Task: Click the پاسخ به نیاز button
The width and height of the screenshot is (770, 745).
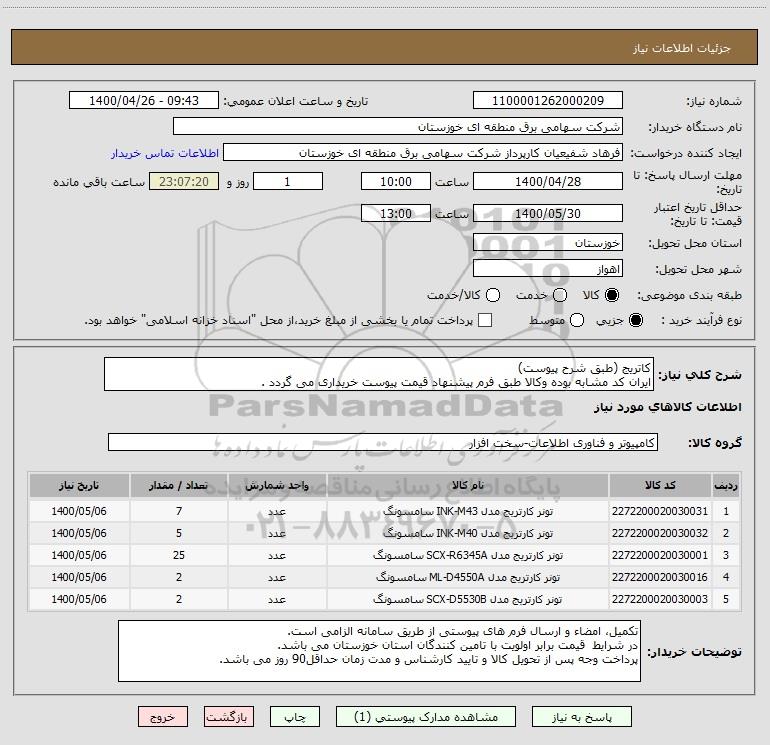Action: tap(582, 717)
